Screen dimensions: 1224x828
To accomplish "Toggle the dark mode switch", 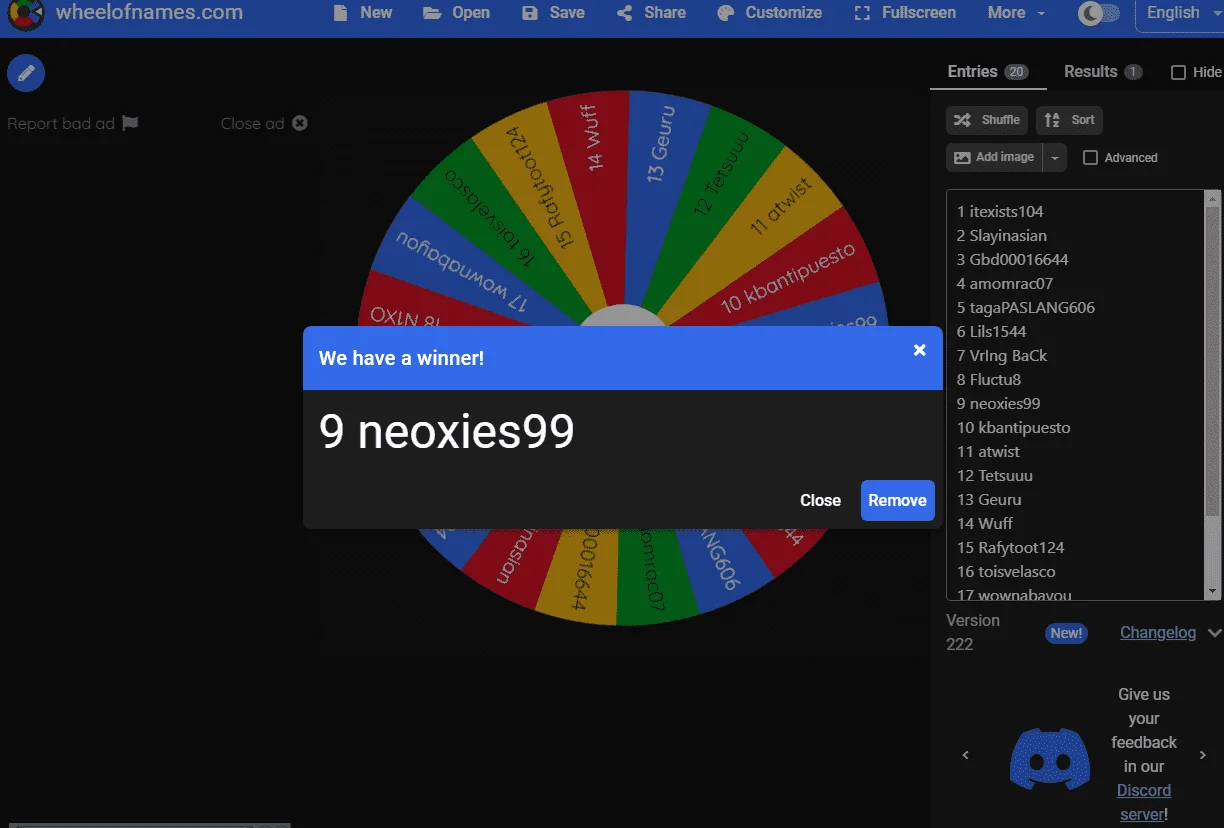I will [x=1099, y=13].
